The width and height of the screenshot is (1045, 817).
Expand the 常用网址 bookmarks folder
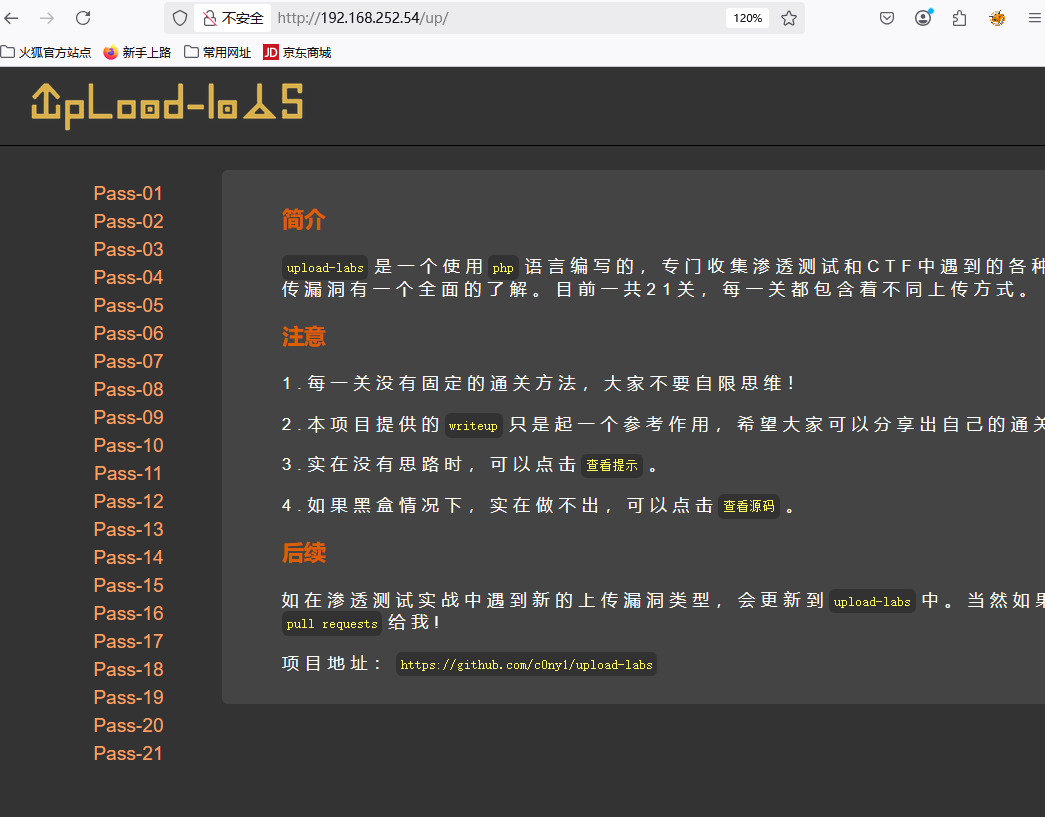[x=217, y=52]
